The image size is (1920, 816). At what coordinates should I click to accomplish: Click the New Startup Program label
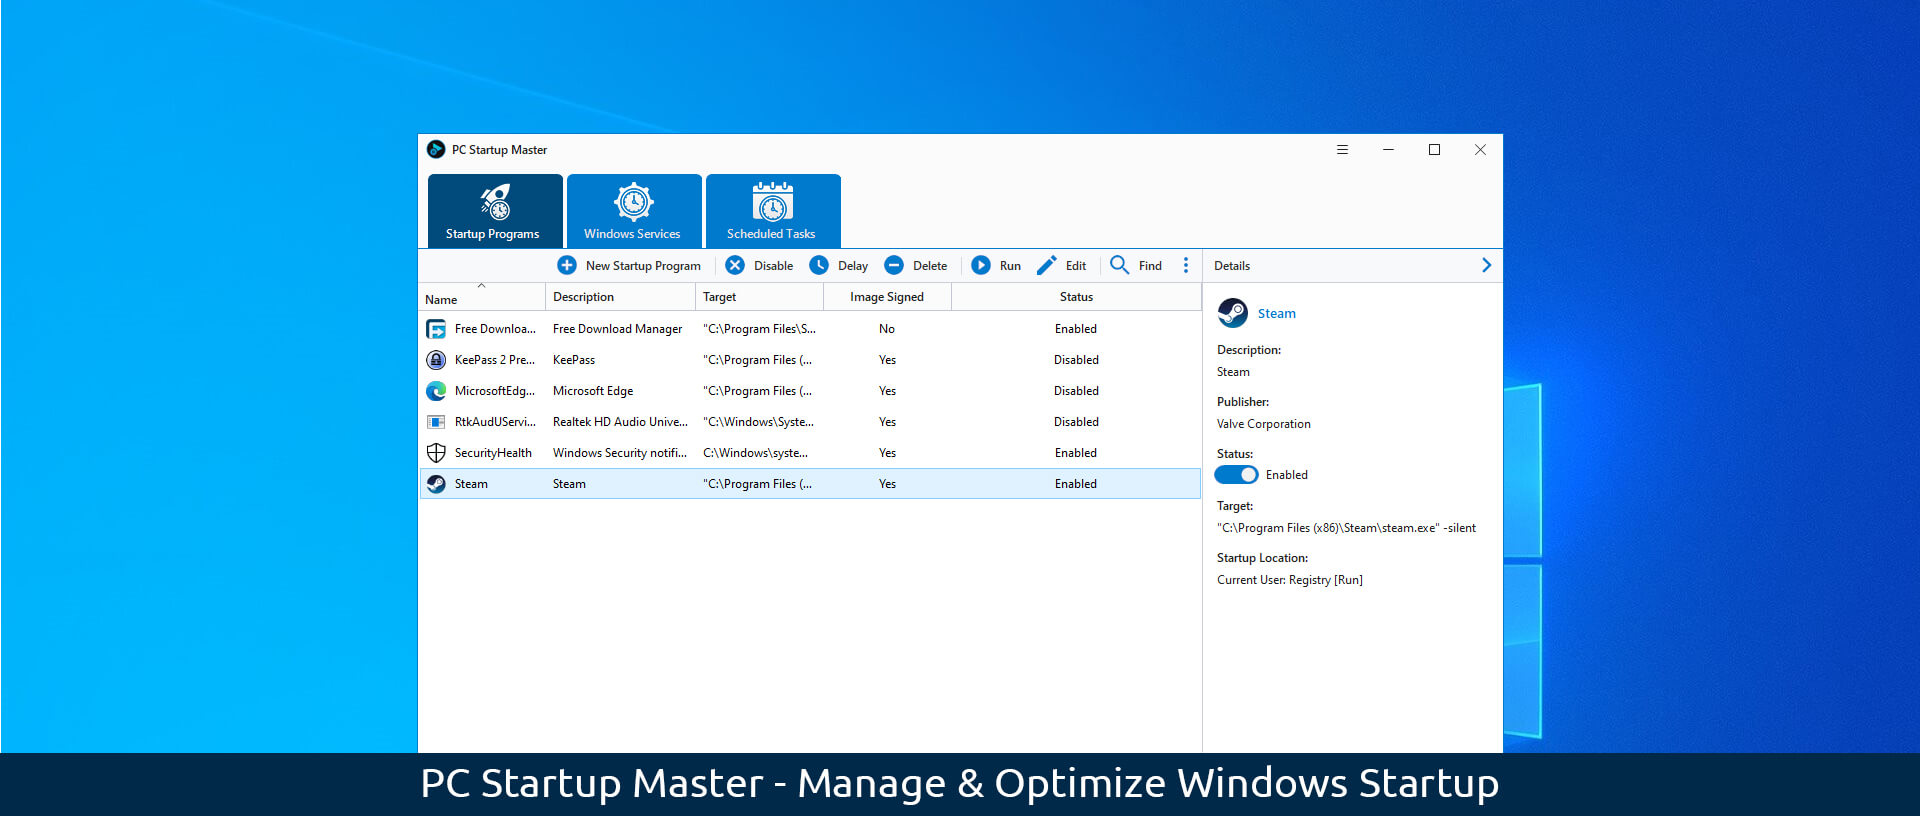click(643, 266)
